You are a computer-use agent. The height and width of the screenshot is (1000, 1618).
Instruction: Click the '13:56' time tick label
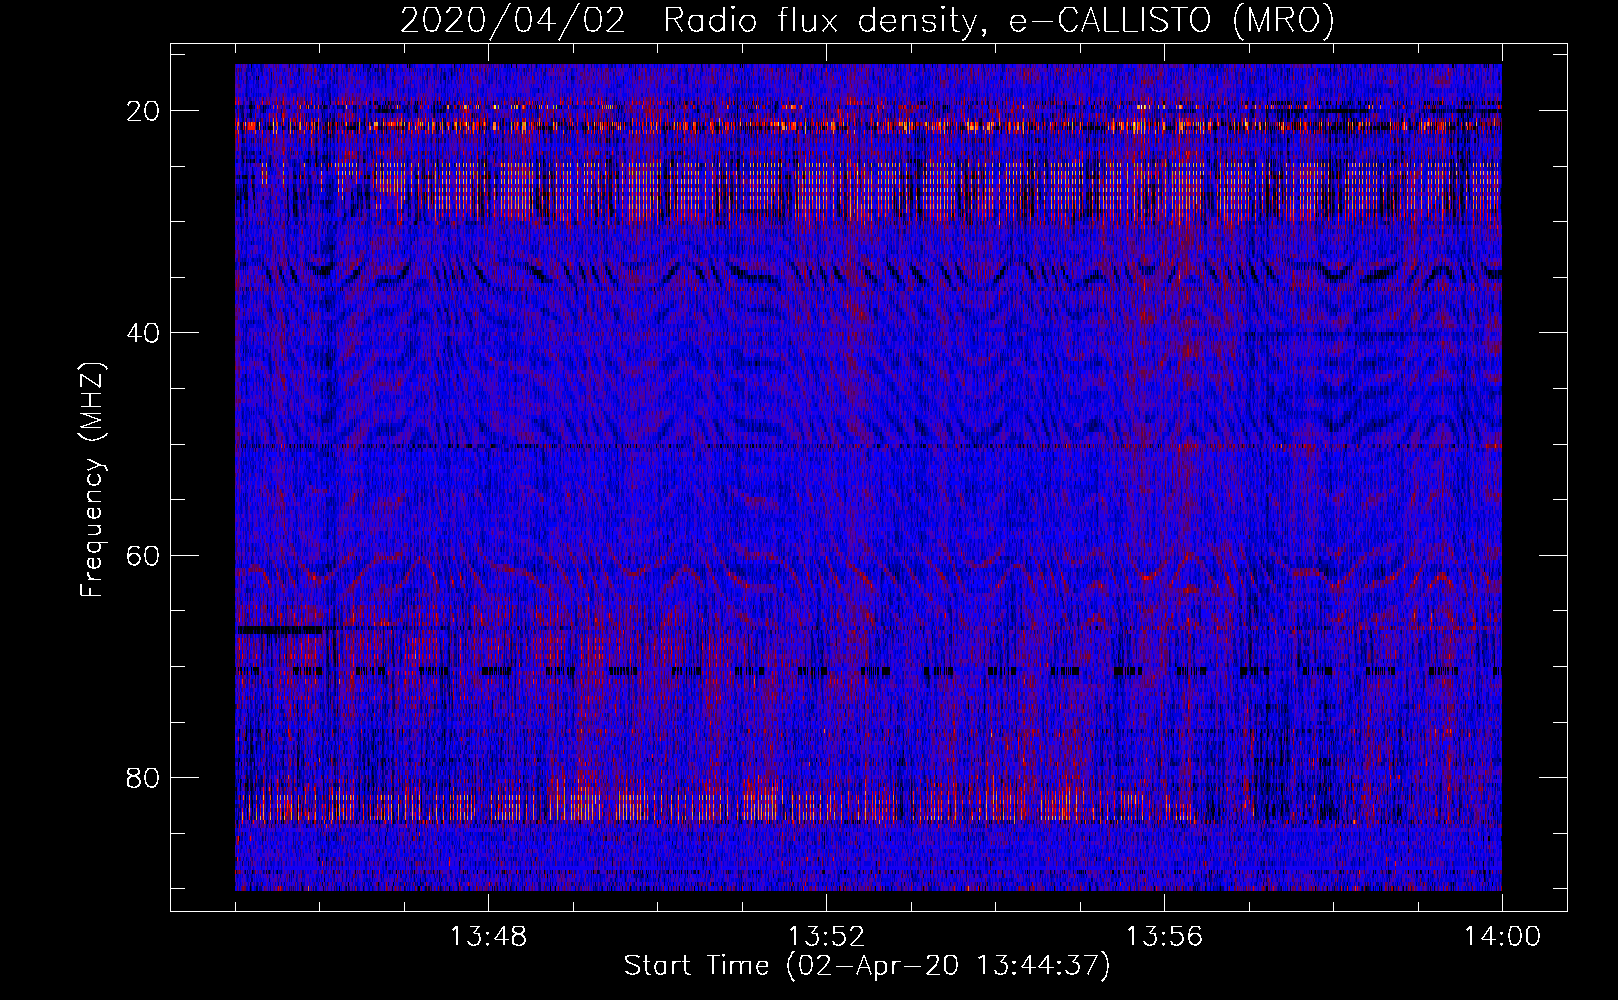point(1164,937)
